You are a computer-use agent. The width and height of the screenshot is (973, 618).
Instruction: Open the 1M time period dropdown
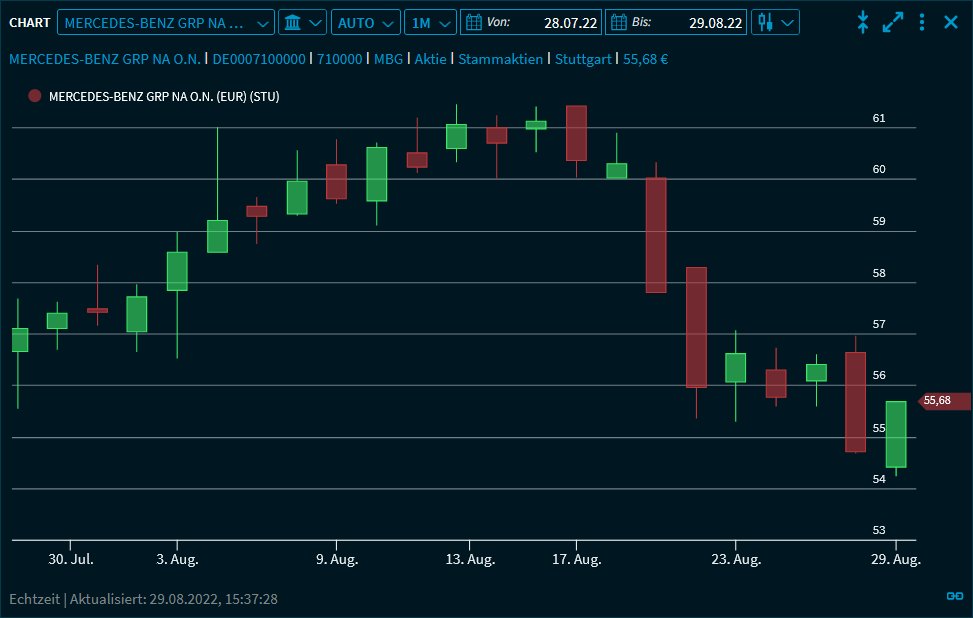click(x=432, y=22)
